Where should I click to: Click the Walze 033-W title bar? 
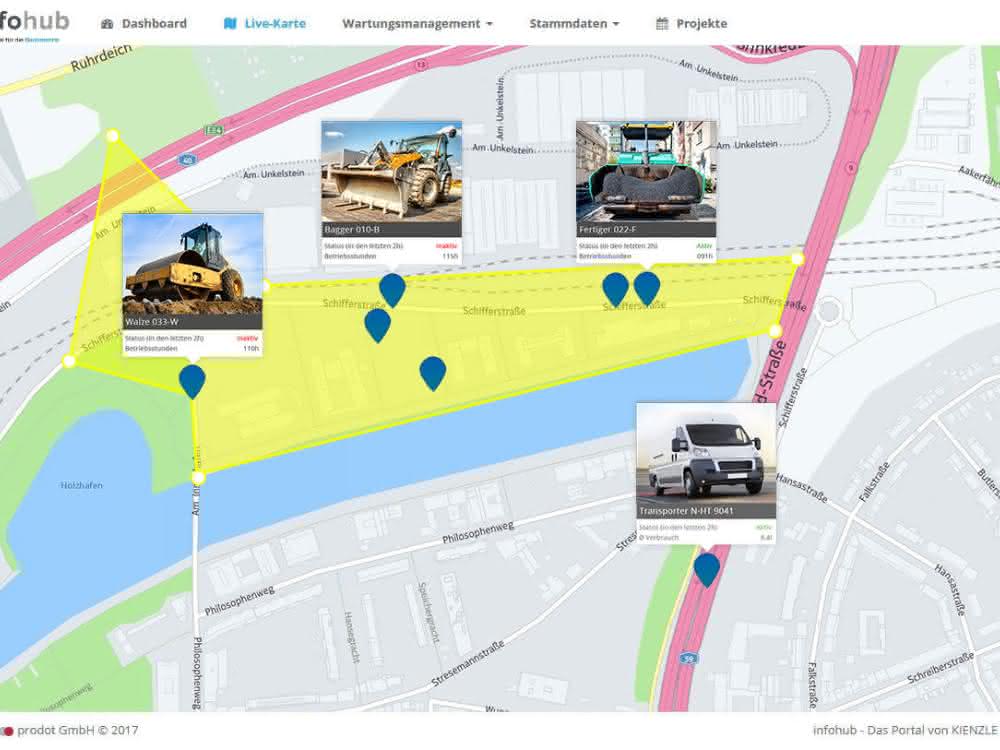tap(192, 321)
